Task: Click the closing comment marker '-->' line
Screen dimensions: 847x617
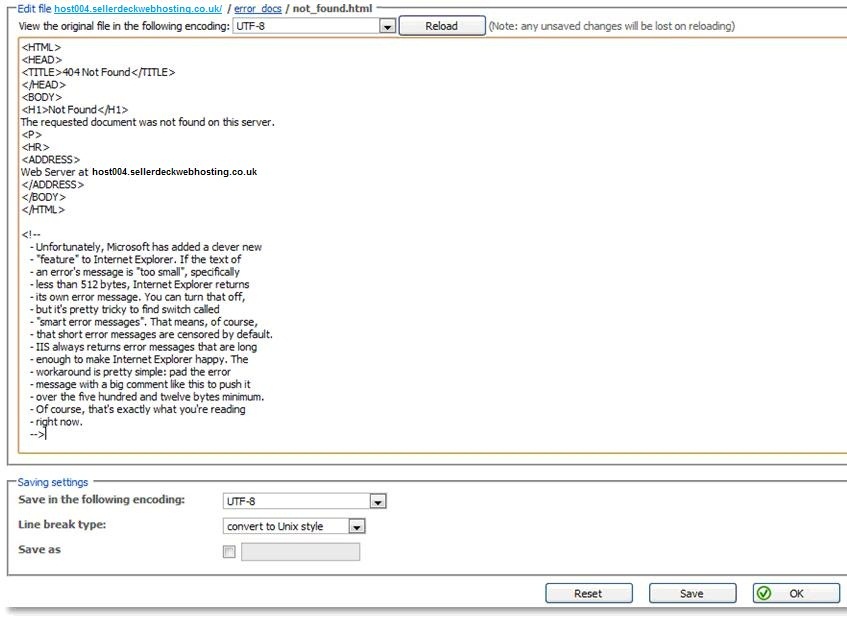Action: [37, 434]
